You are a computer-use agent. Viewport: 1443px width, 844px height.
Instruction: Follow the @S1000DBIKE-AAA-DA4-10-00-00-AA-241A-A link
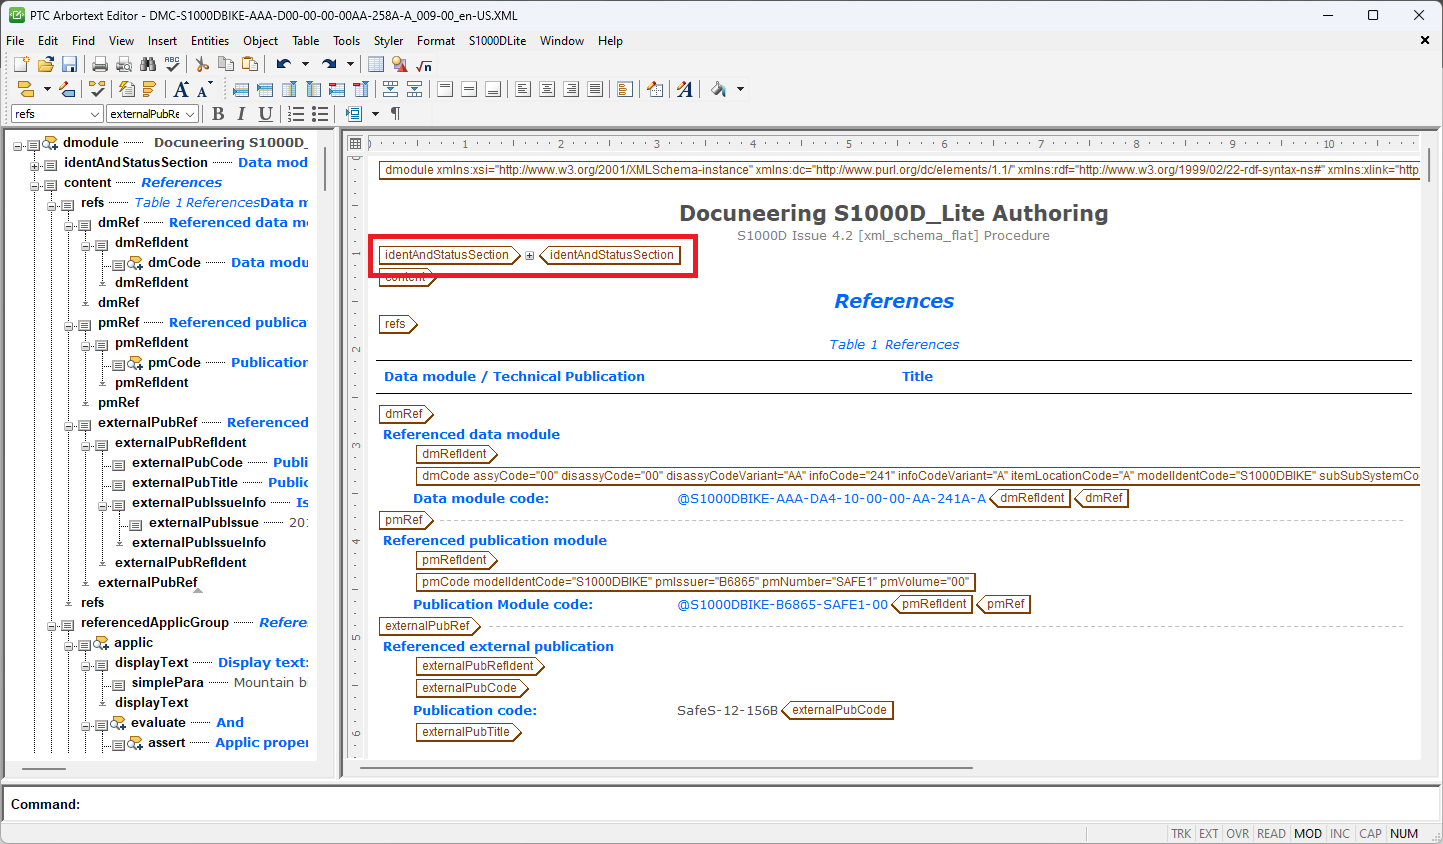pos(832,498)
